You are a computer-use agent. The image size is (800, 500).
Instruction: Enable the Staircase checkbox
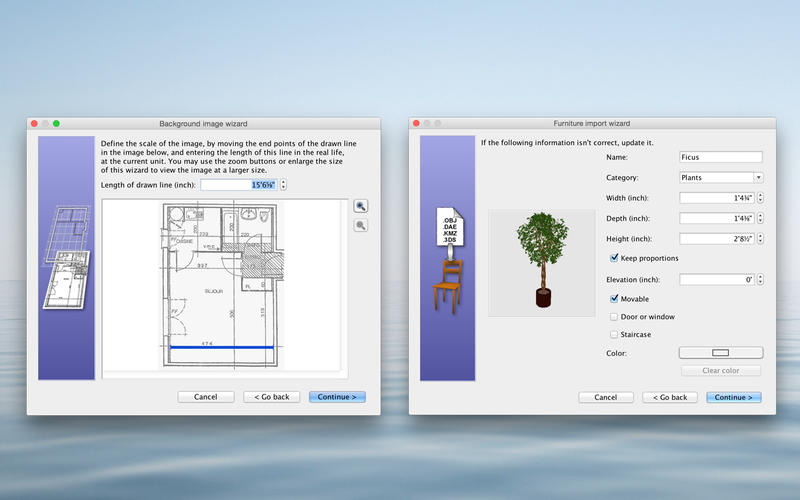click(613, 334)
